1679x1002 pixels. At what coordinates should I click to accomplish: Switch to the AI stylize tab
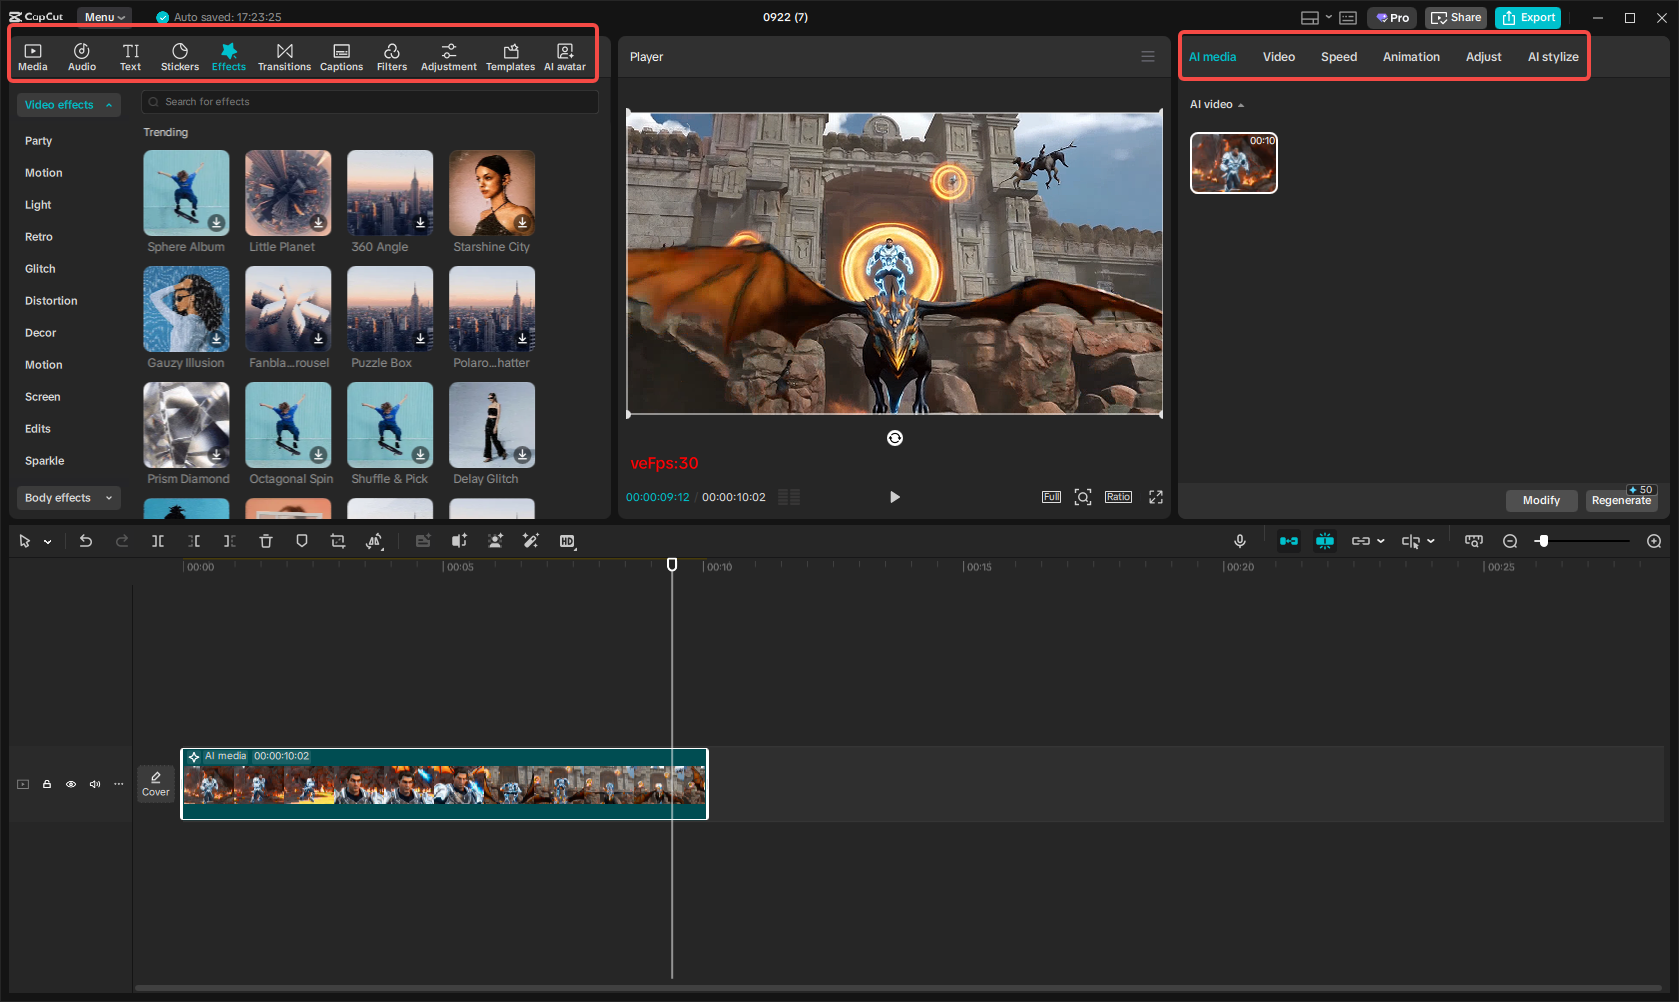click(1553, 57)
